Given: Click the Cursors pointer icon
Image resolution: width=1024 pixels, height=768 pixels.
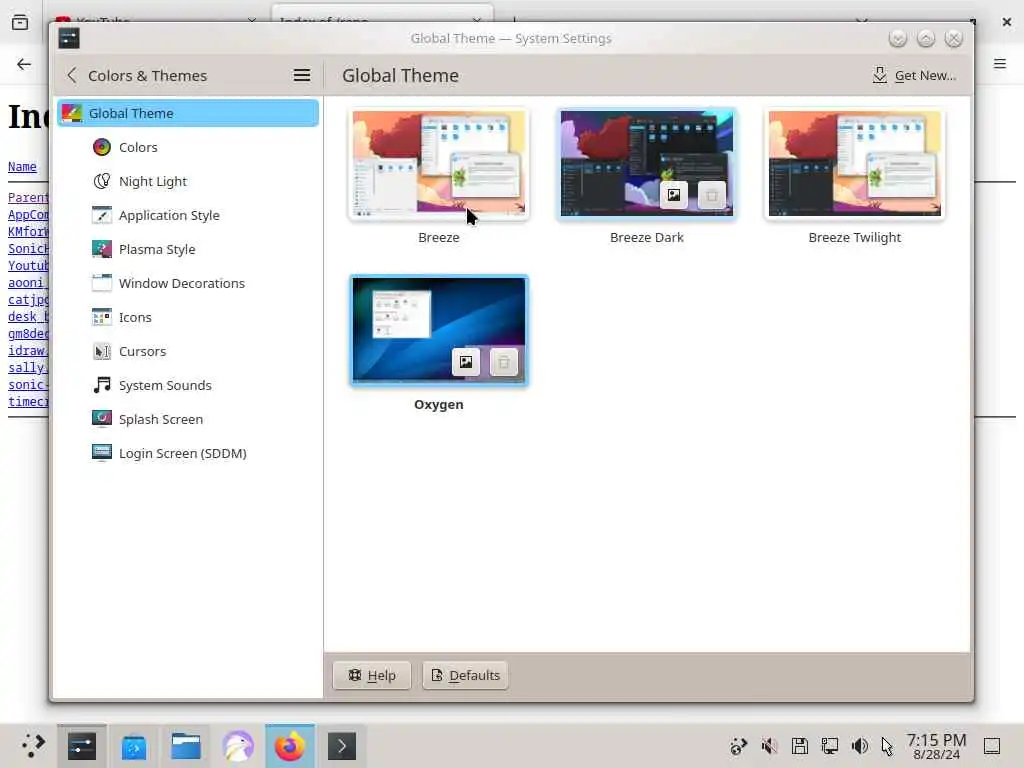Looking at the screenshot, I should [x=102, y=351].
